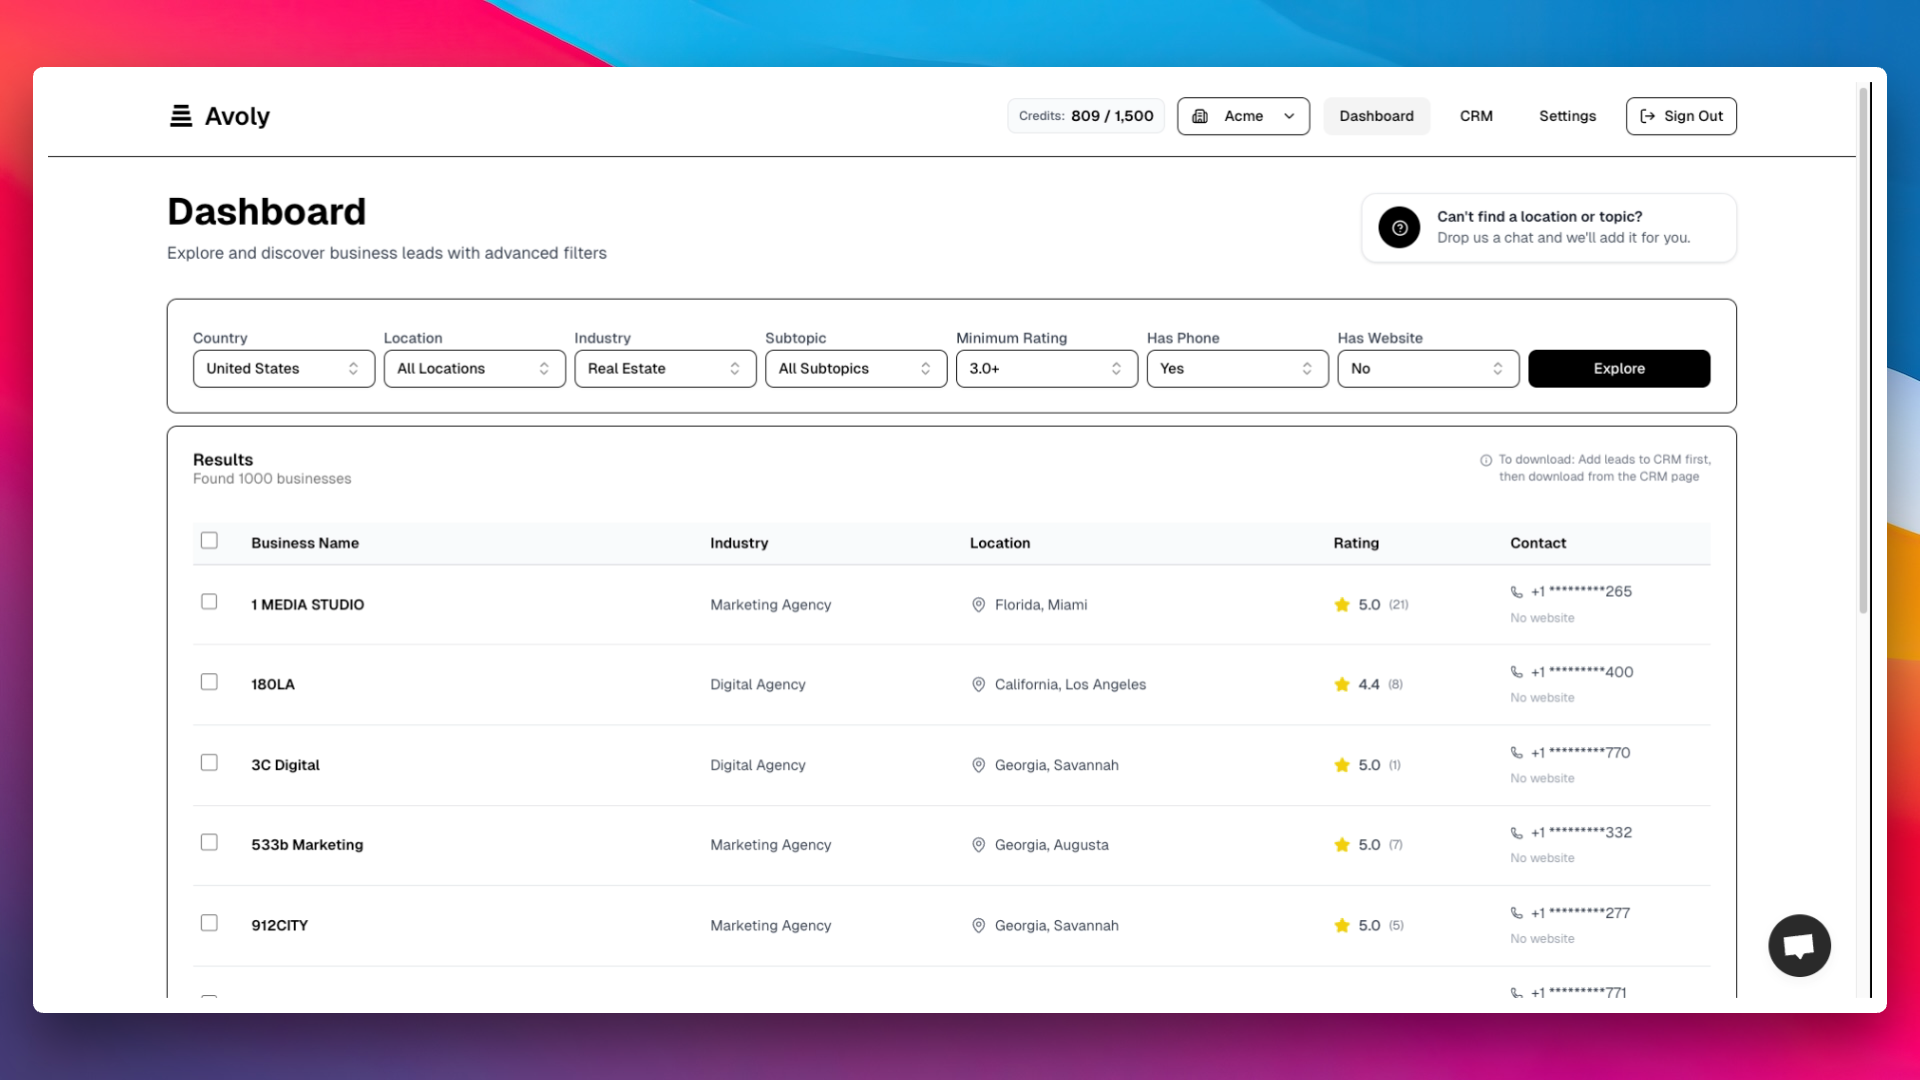Switch to the CRM page
Image resolution: width=1920 pixels, height=1080 pixels.
point(1476,116)
